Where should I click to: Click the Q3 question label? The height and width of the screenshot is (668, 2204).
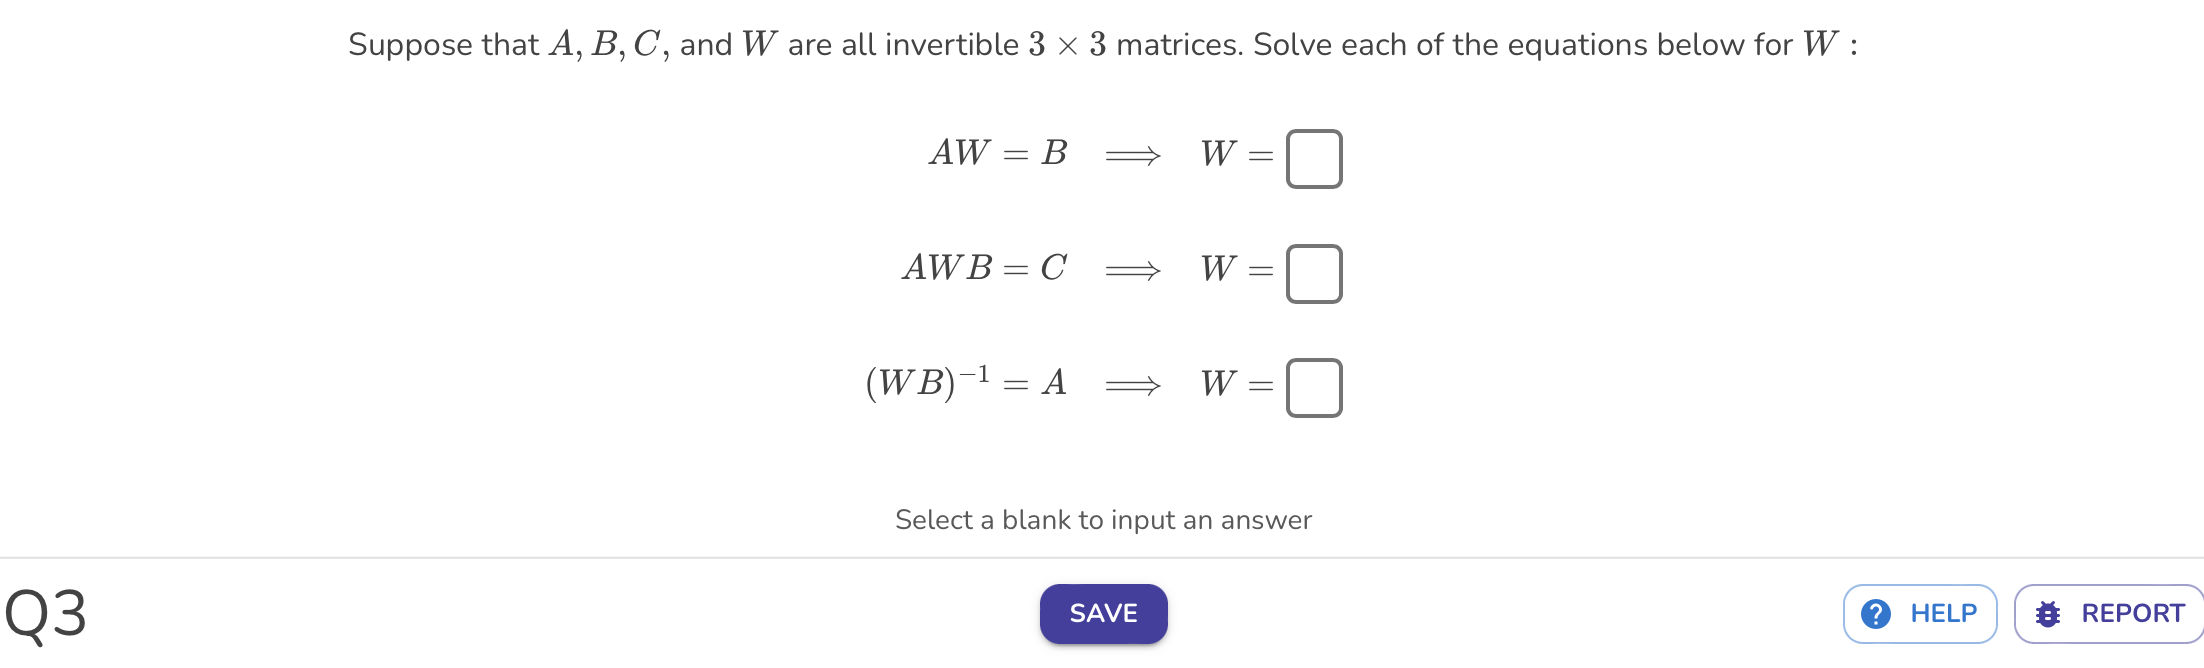pyautogui.click(x=44, y=613)
